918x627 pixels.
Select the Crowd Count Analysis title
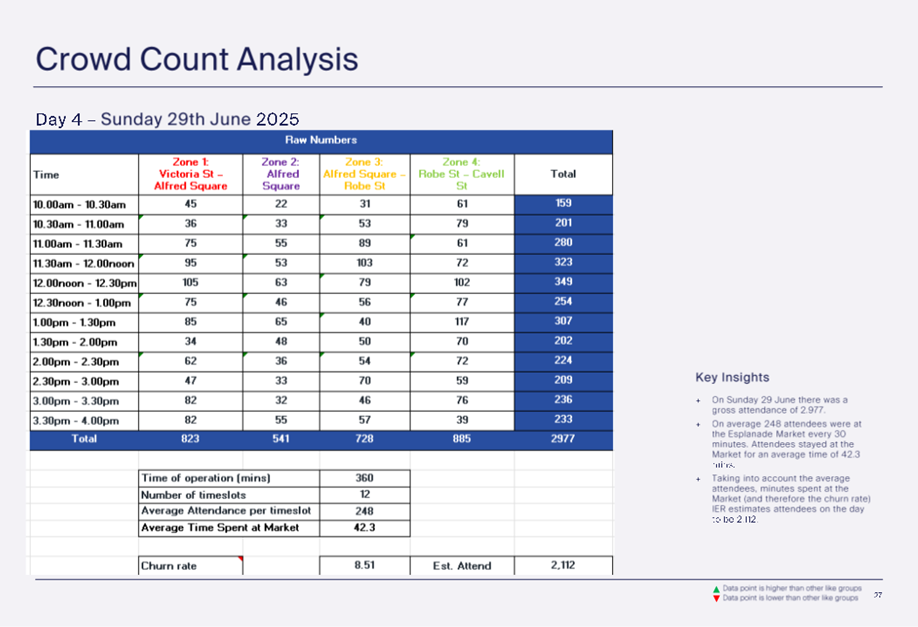click(x=197, y=59)
